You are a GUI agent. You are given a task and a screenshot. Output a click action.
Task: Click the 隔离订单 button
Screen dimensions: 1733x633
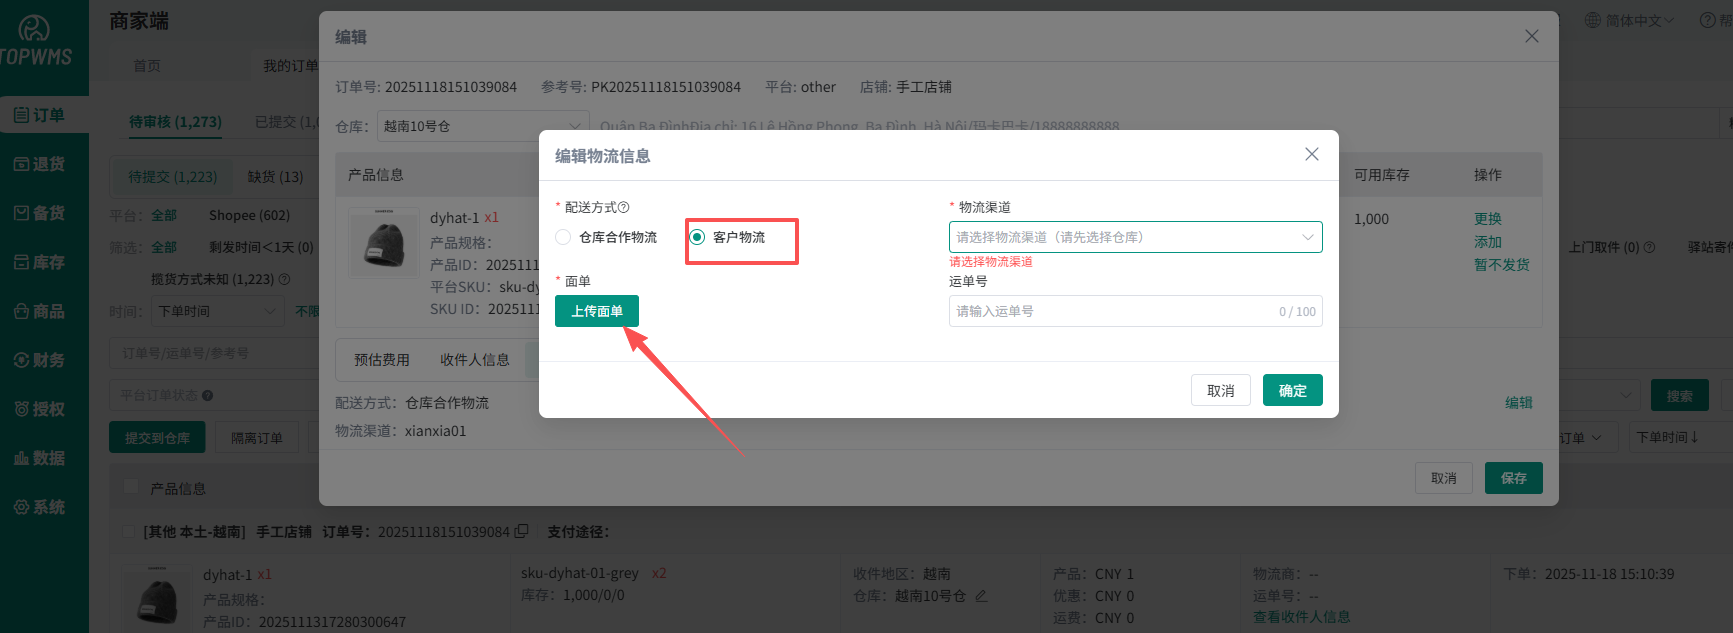[x=257, y=438]
